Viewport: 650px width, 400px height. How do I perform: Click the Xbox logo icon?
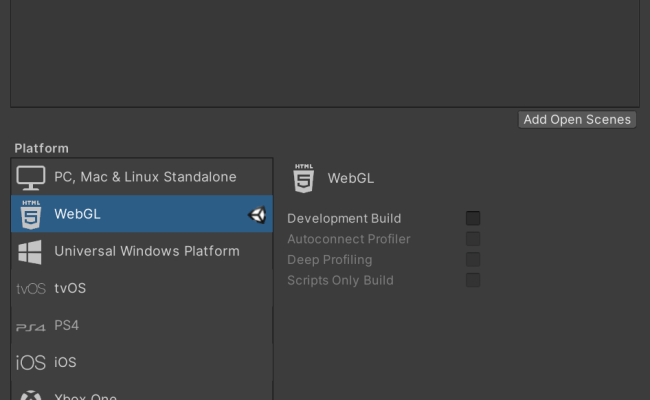pos(31,395)
